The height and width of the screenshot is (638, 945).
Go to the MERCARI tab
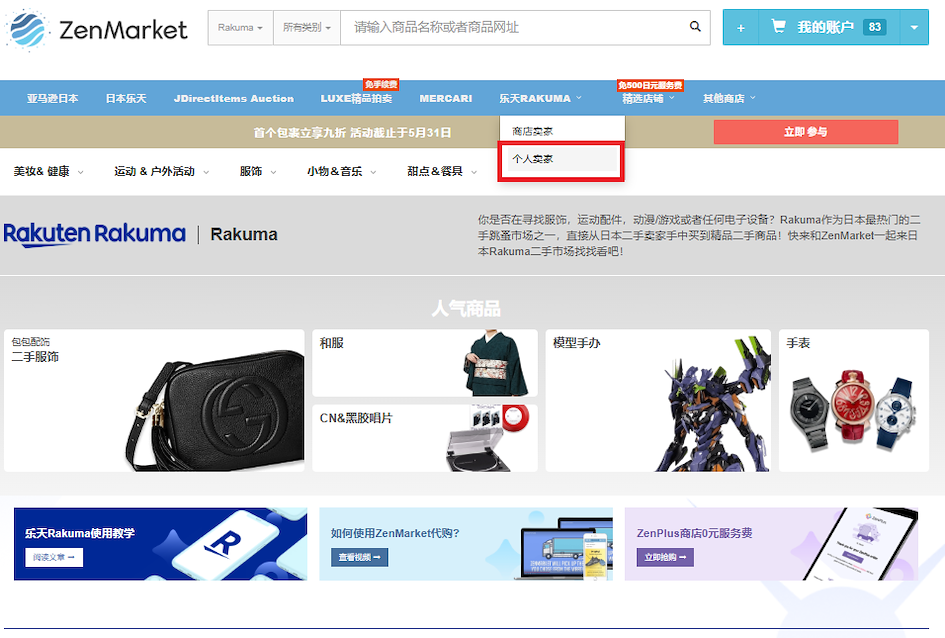point(446,98)
